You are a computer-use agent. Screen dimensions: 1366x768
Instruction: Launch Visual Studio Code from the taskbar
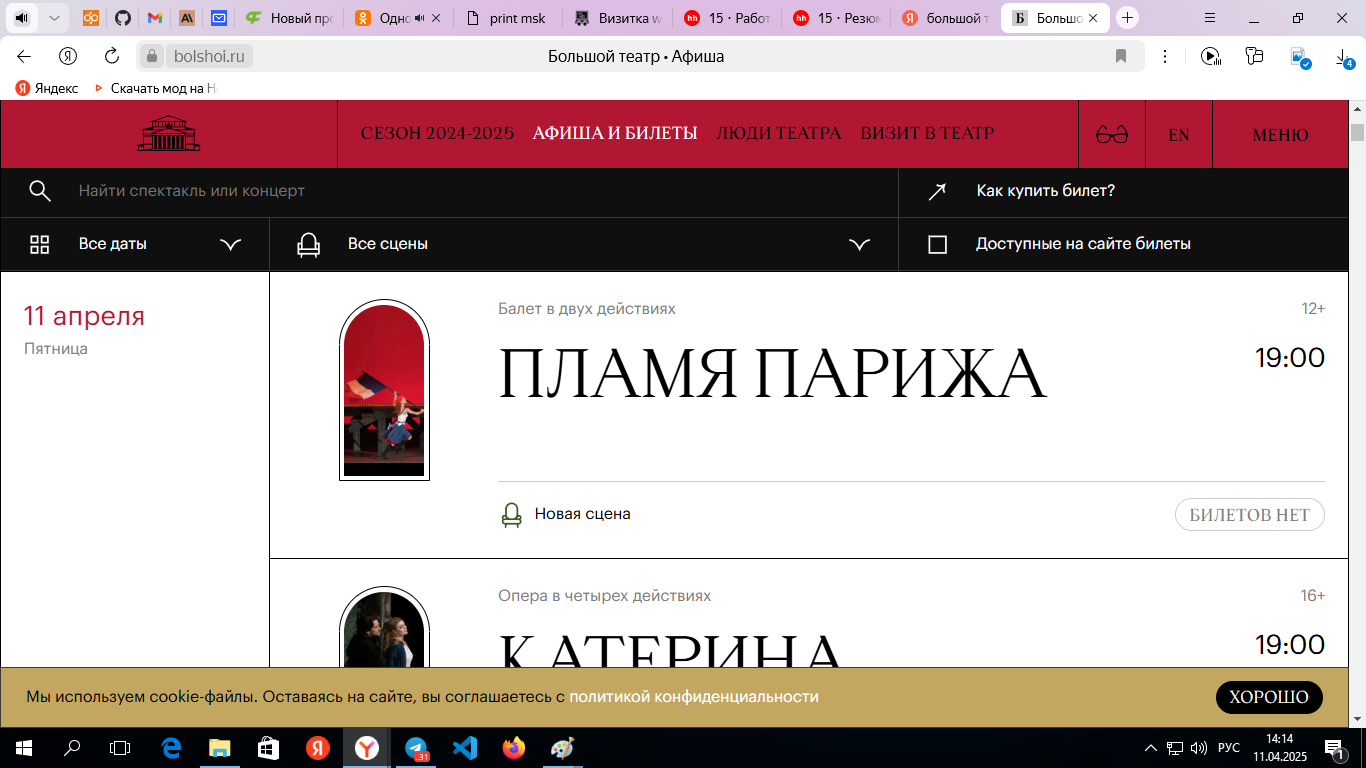(x=465, y=748)
